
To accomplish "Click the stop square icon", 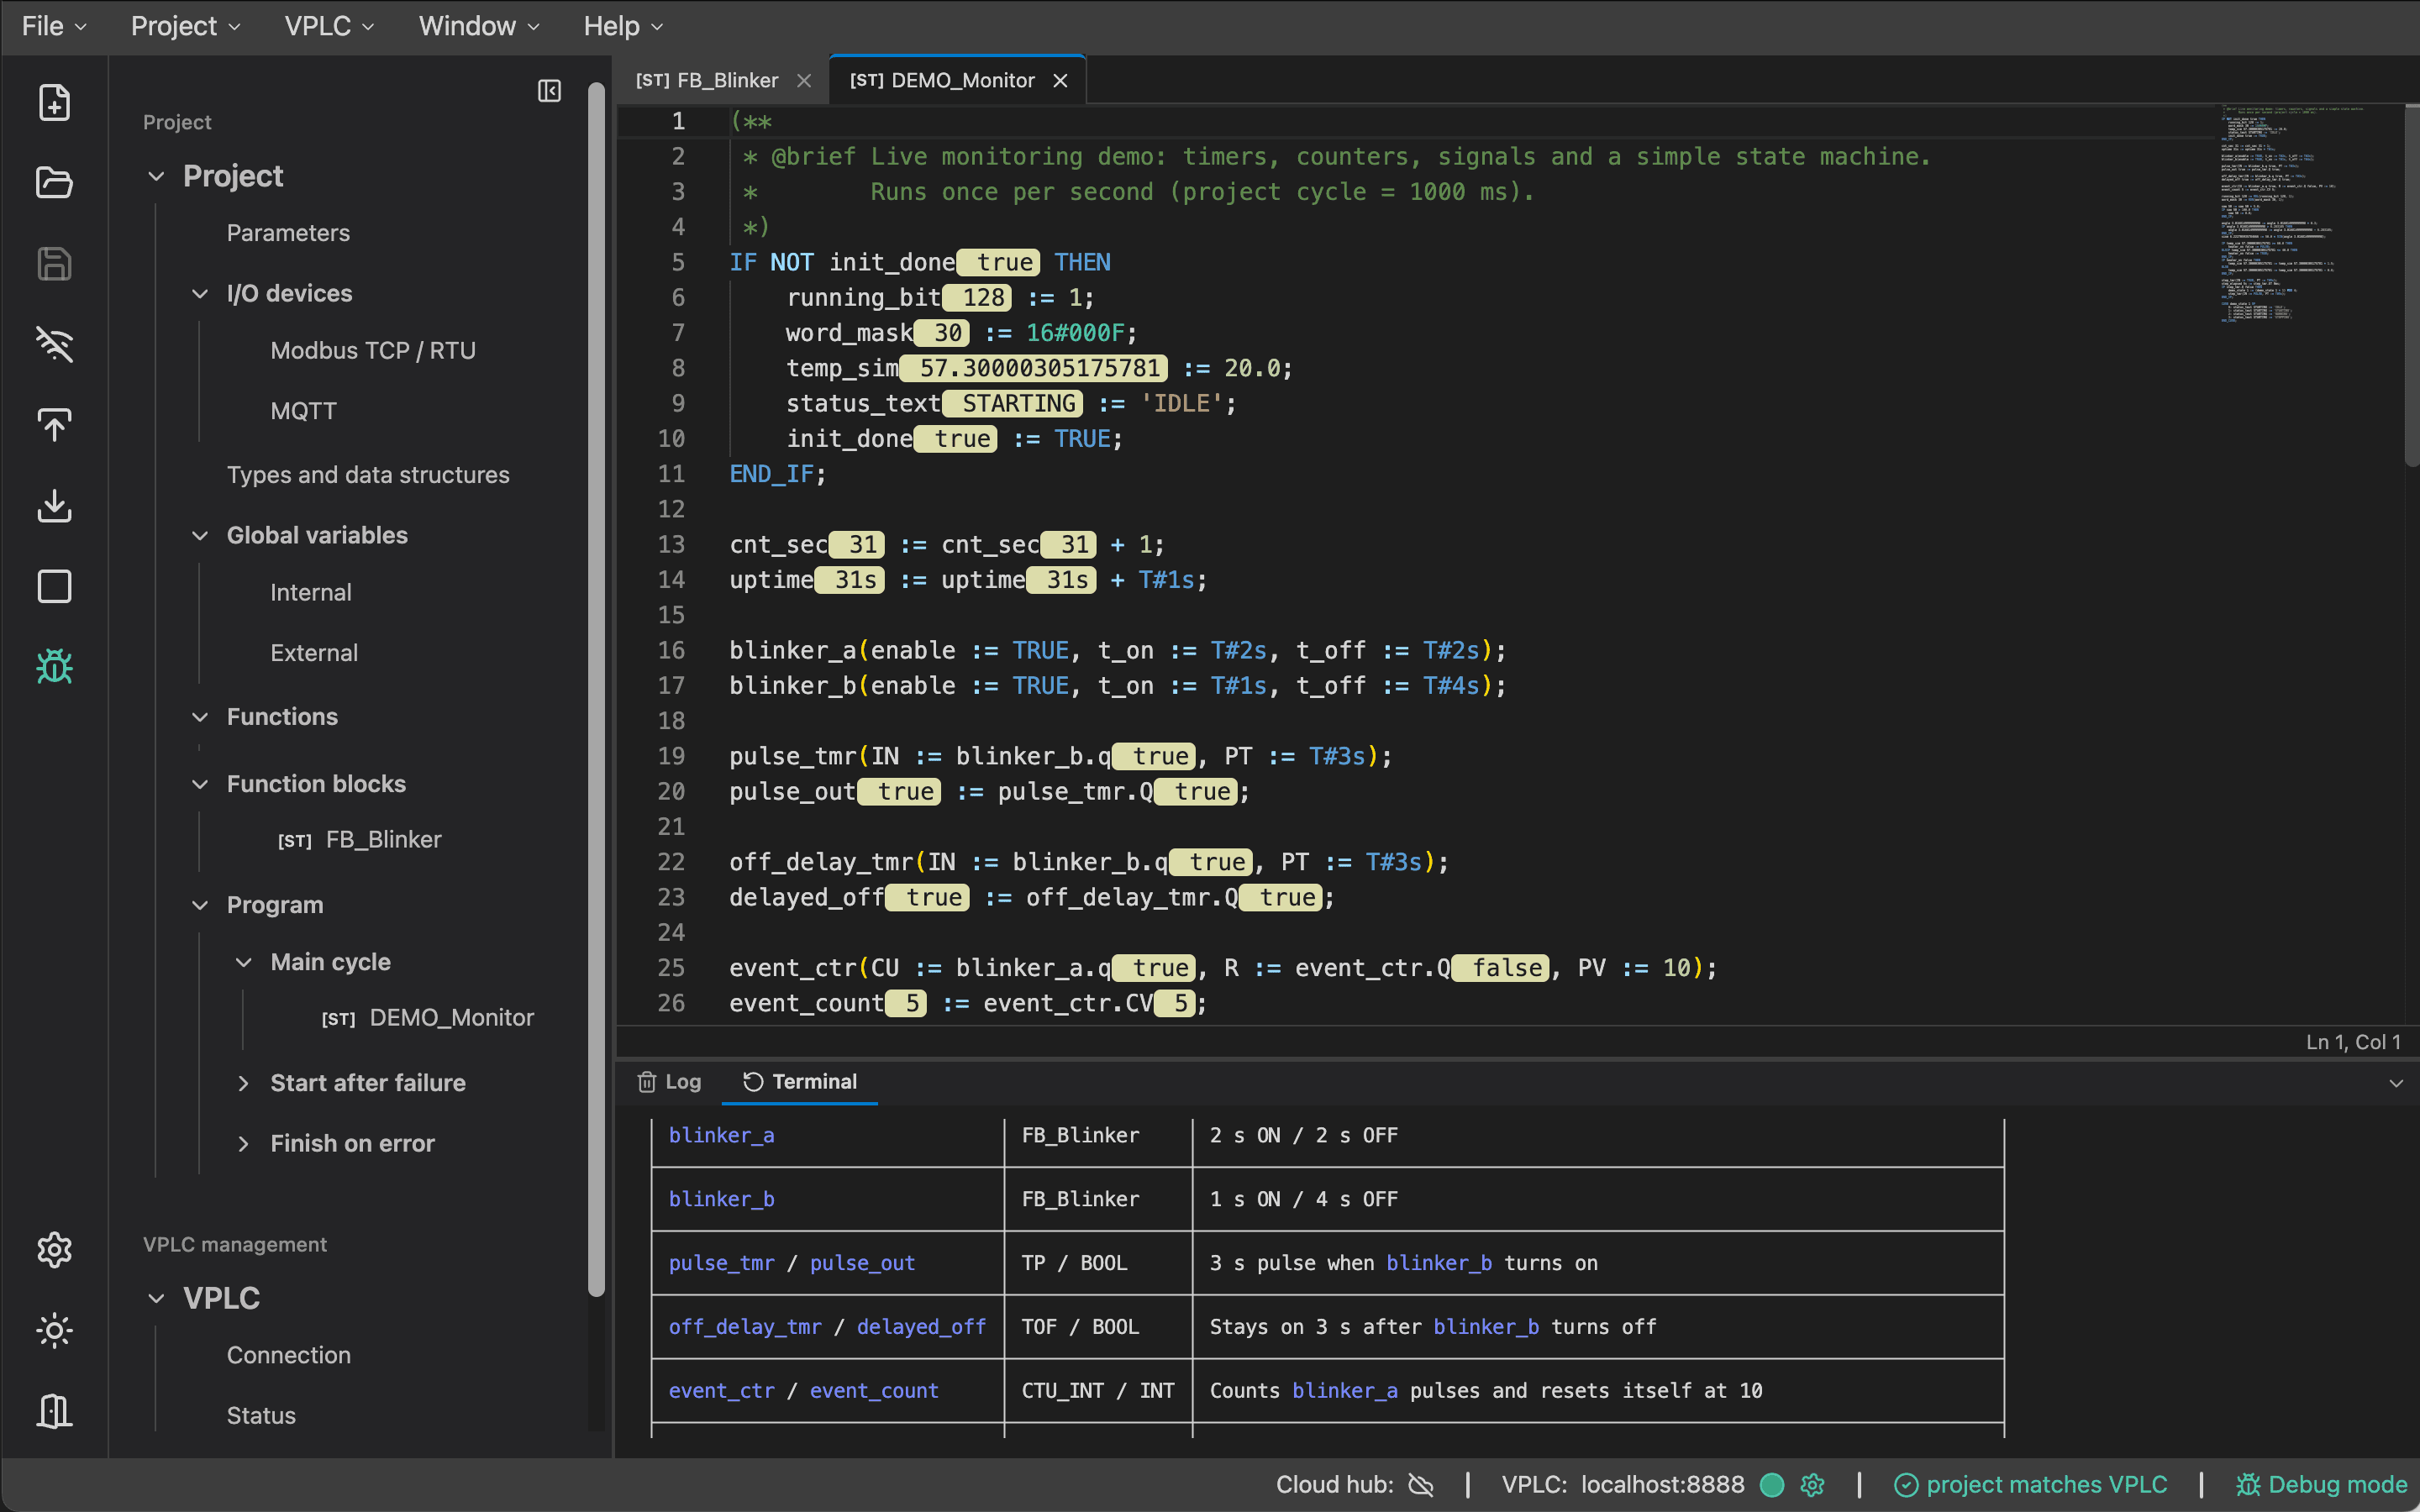I will pos(54,586).
